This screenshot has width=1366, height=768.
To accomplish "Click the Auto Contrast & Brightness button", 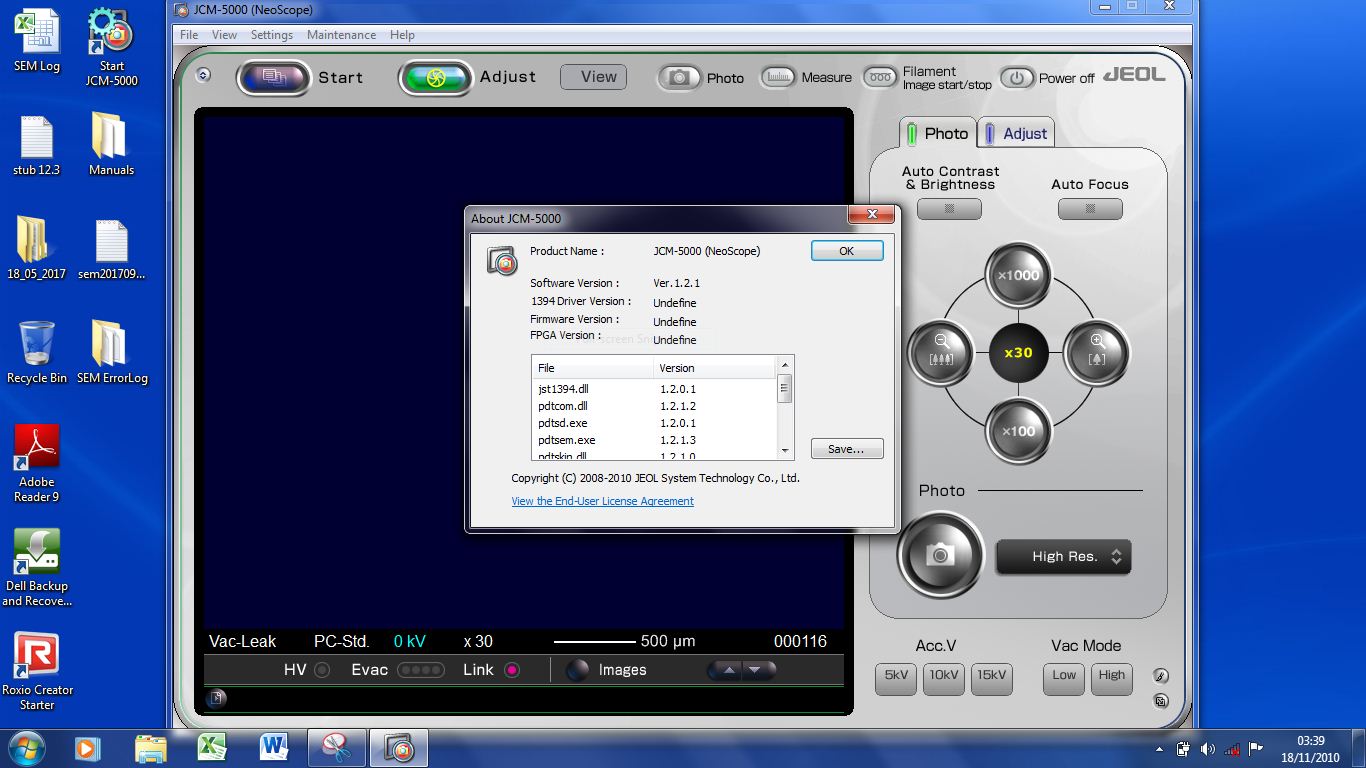I will 949,209.
